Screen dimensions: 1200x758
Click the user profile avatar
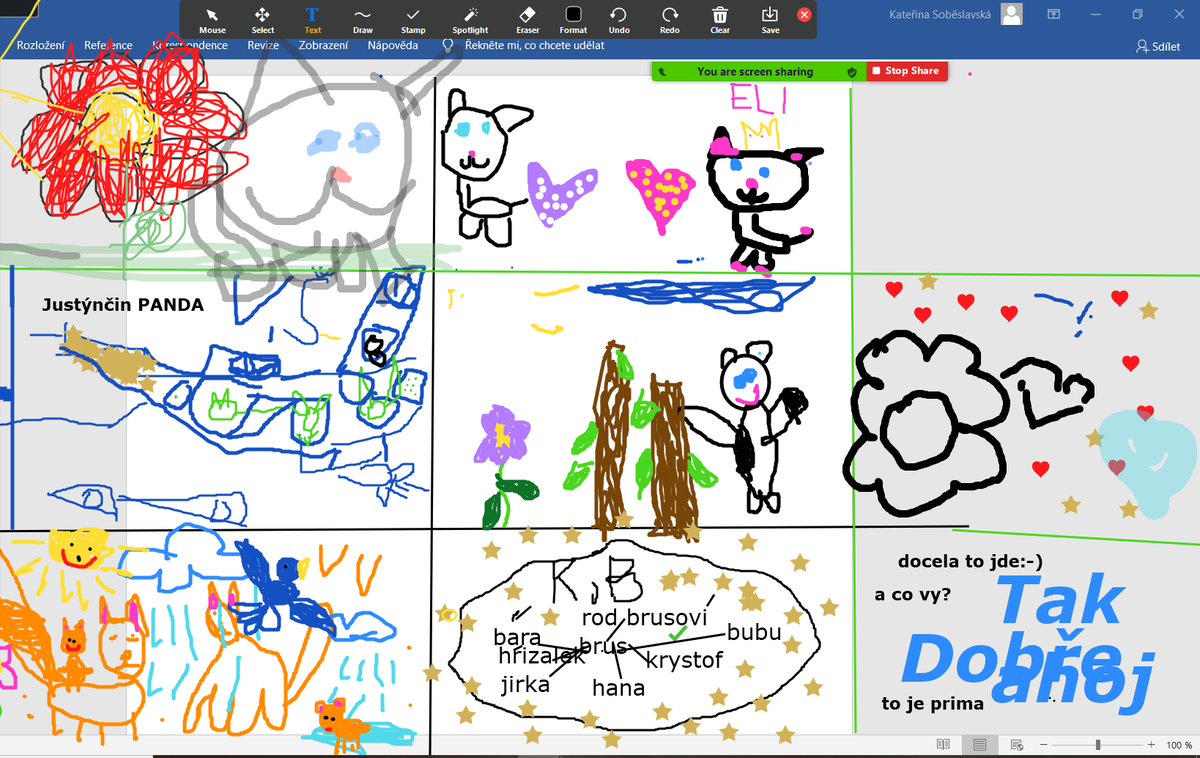1012,14
